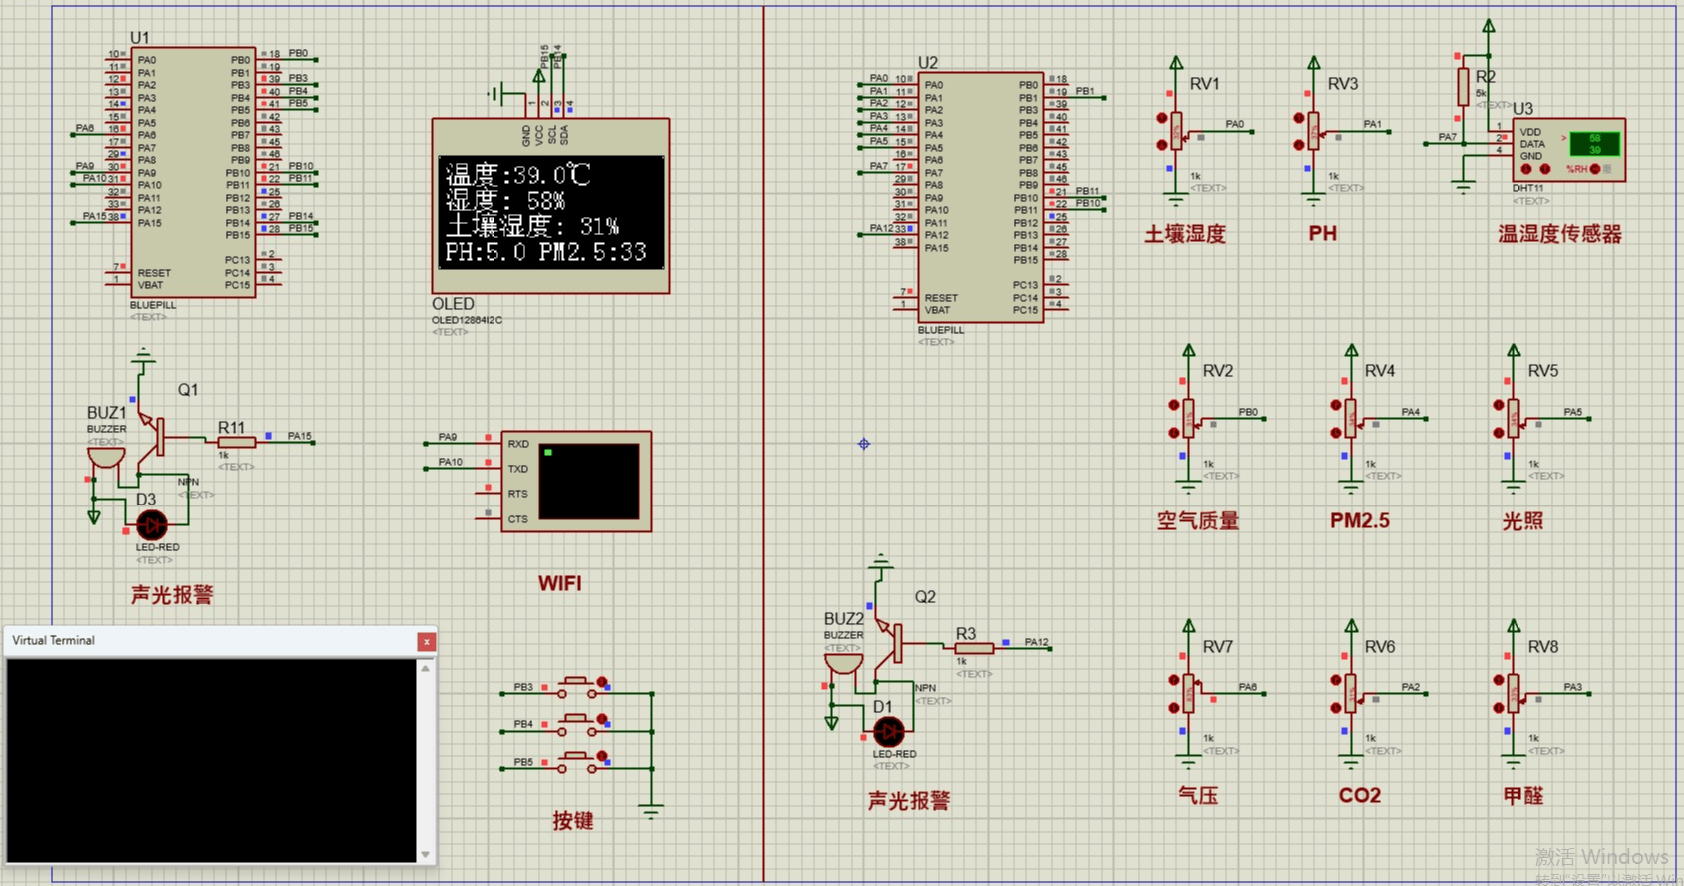Close the Virtual Terminal window

[x=427, y=642]
